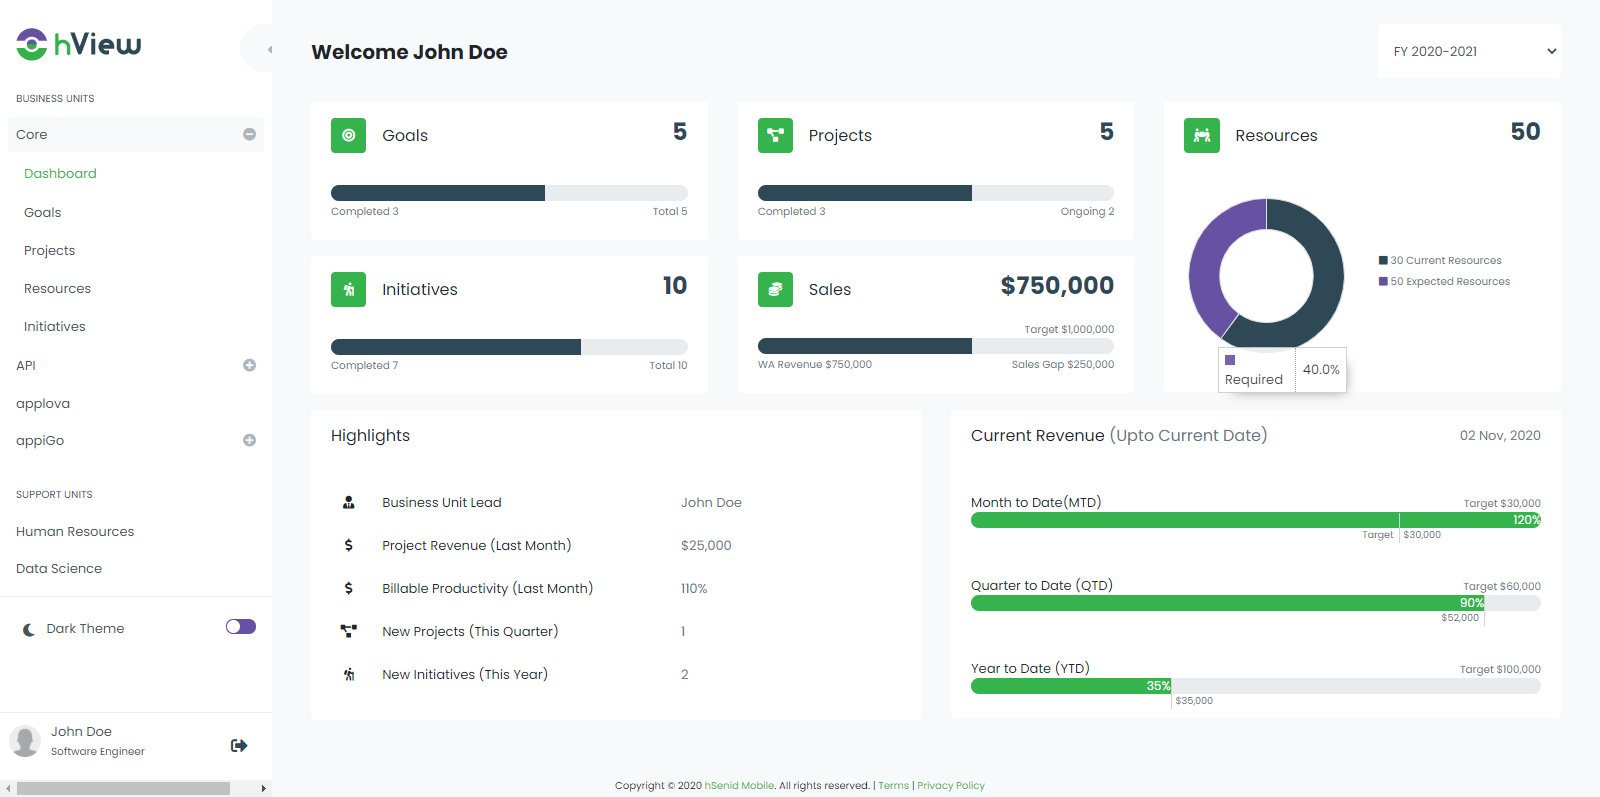Toggle the 30 Current Resources legend item
This screenshot has width=1600, height=797.
(x=1444, y=260)
